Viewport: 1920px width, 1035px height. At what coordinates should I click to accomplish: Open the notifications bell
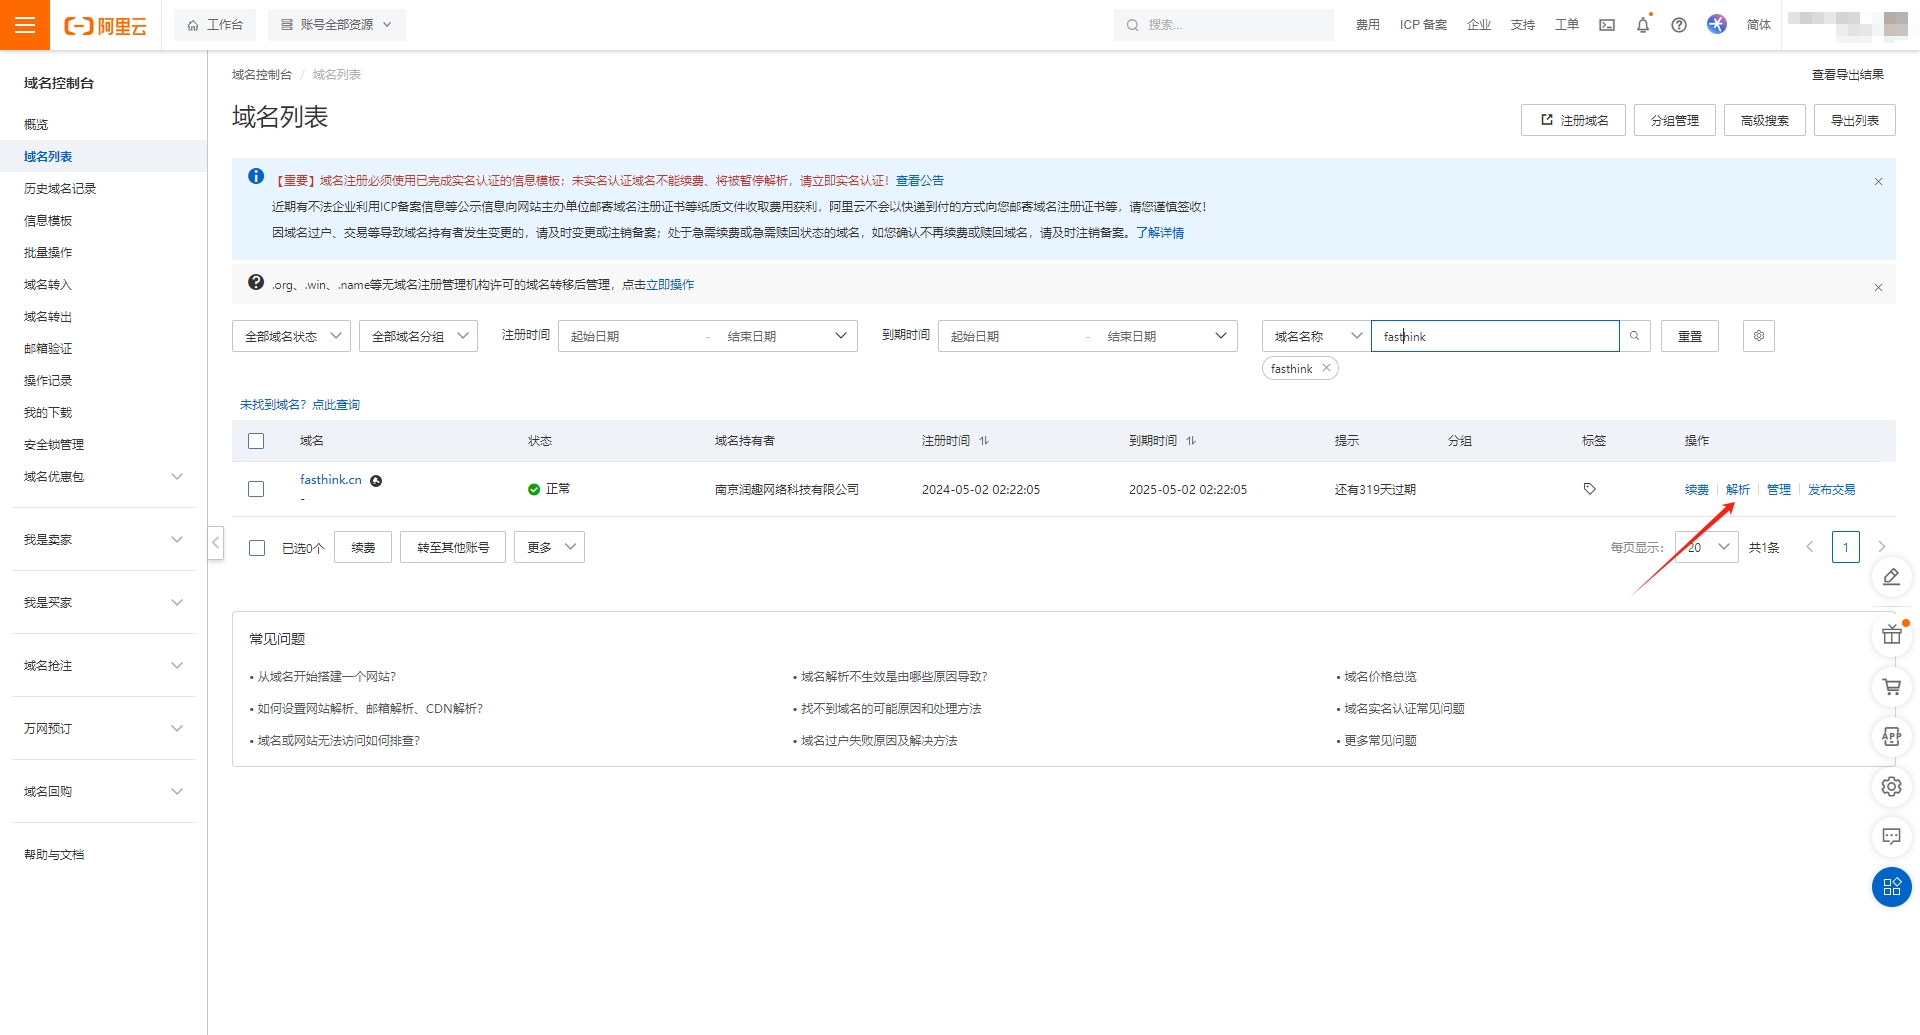pyautogui.click(x=1643, y=25)
